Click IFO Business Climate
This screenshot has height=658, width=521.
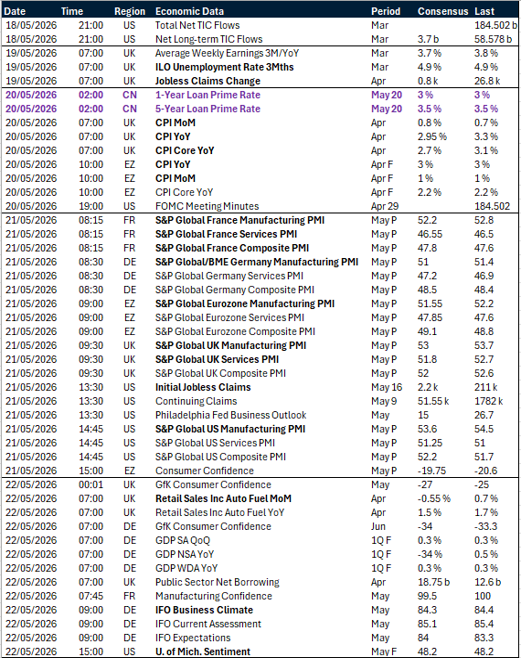pos(204,610)
